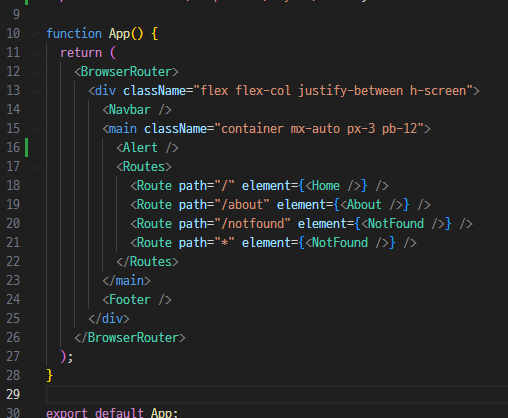The image size is (508, 418).
Task: Select line number 10 in the gutter
Action: 13,34
